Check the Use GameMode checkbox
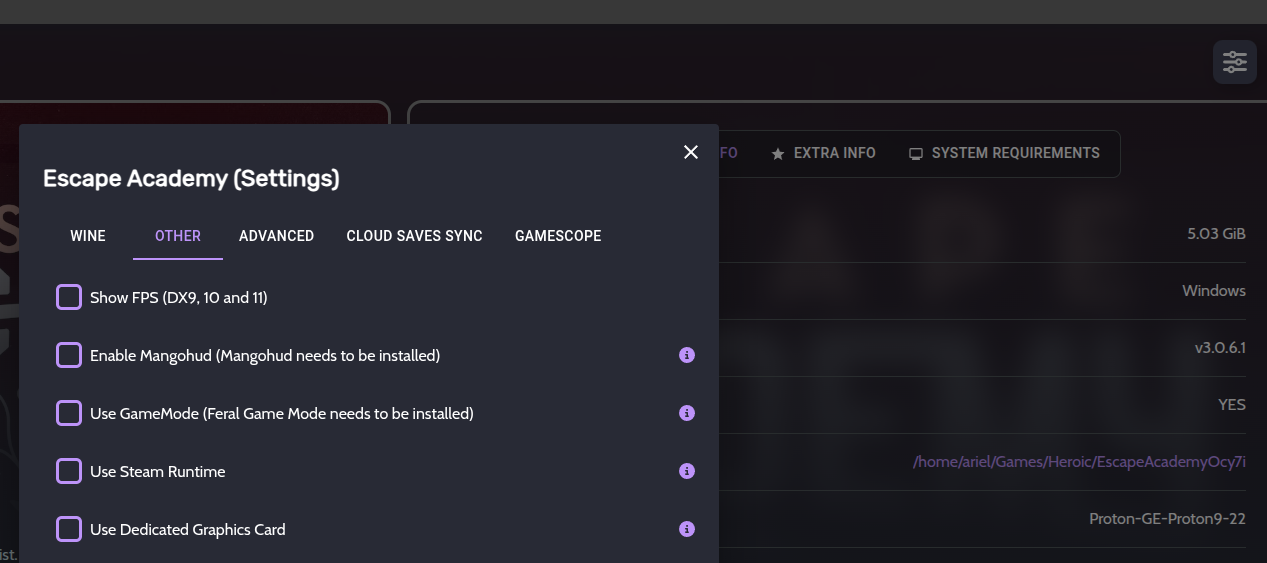 point(69,413)
